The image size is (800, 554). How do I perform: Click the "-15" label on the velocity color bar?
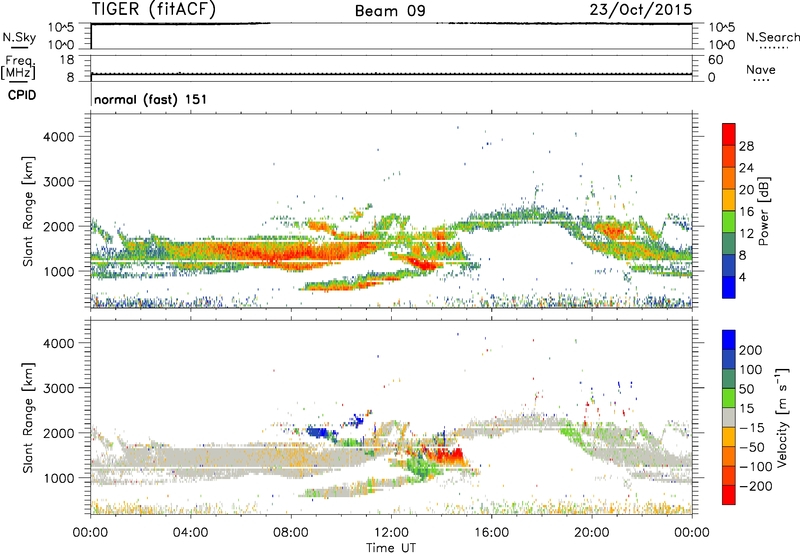coord(752,428)
